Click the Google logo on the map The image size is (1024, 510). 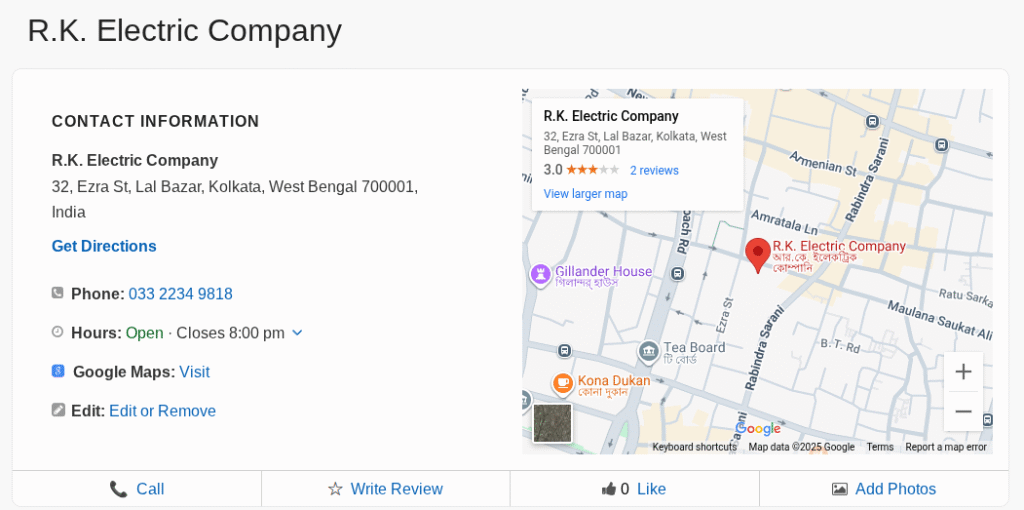pyautogui.click(x=759, y=429)
